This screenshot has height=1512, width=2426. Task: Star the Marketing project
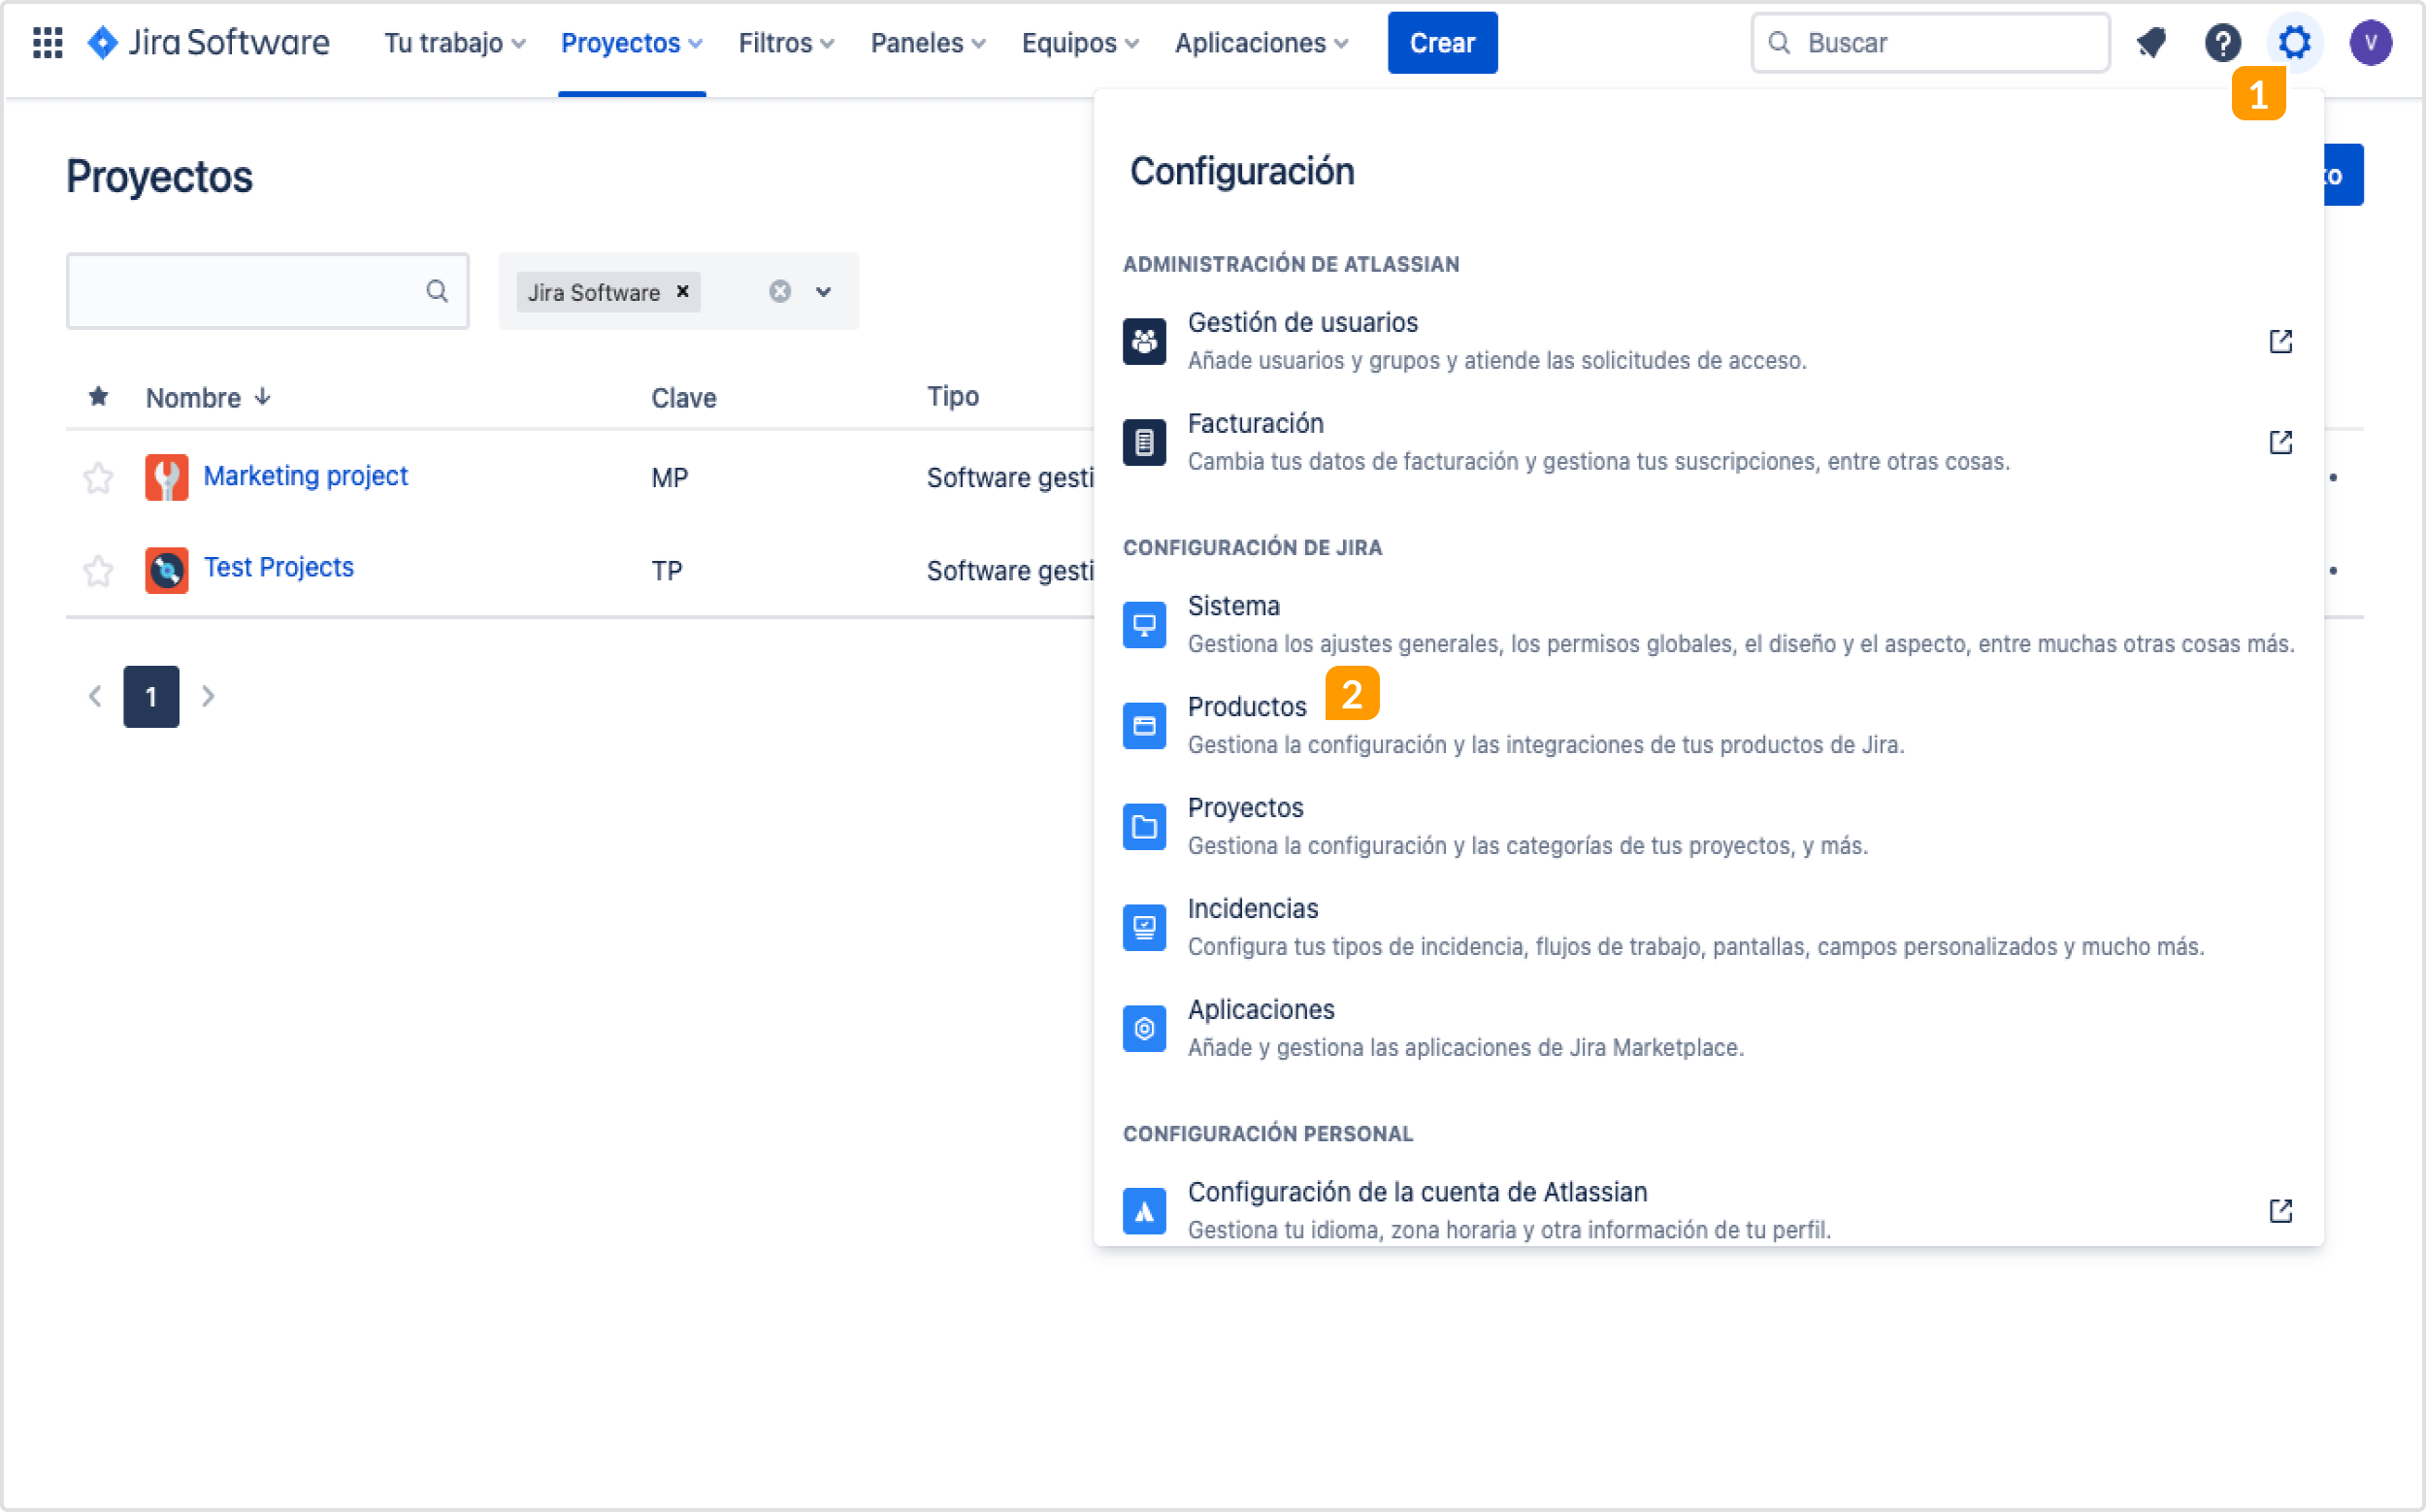(x=98, y=477)
